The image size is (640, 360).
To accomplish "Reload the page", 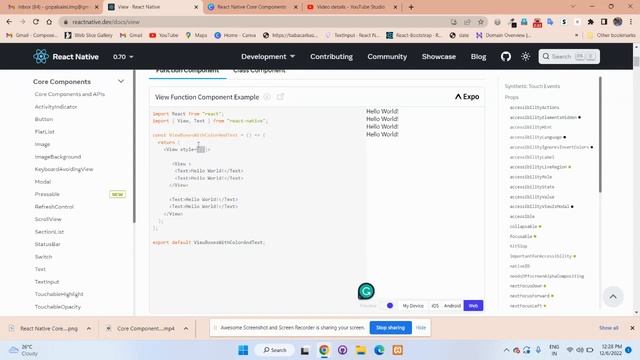I will click(x=36, y=22).
